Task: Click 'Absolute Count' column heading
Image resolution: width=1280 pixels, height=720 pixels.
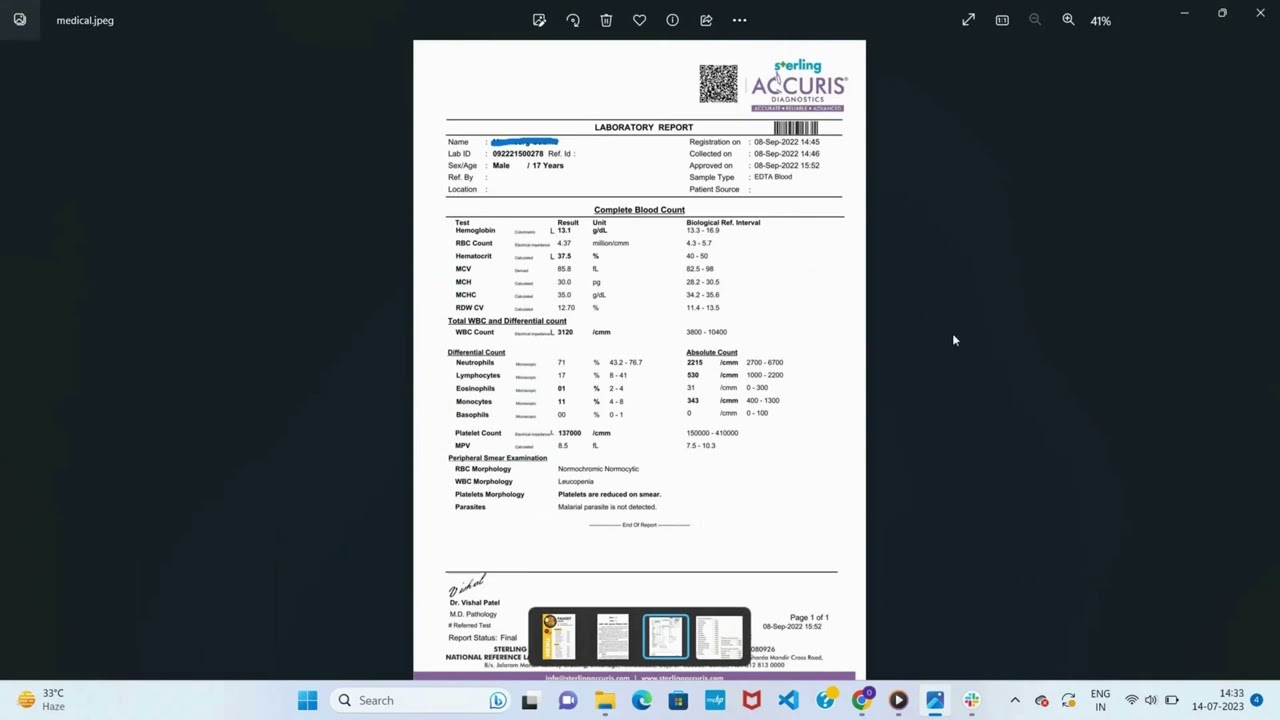Action: 712,353
